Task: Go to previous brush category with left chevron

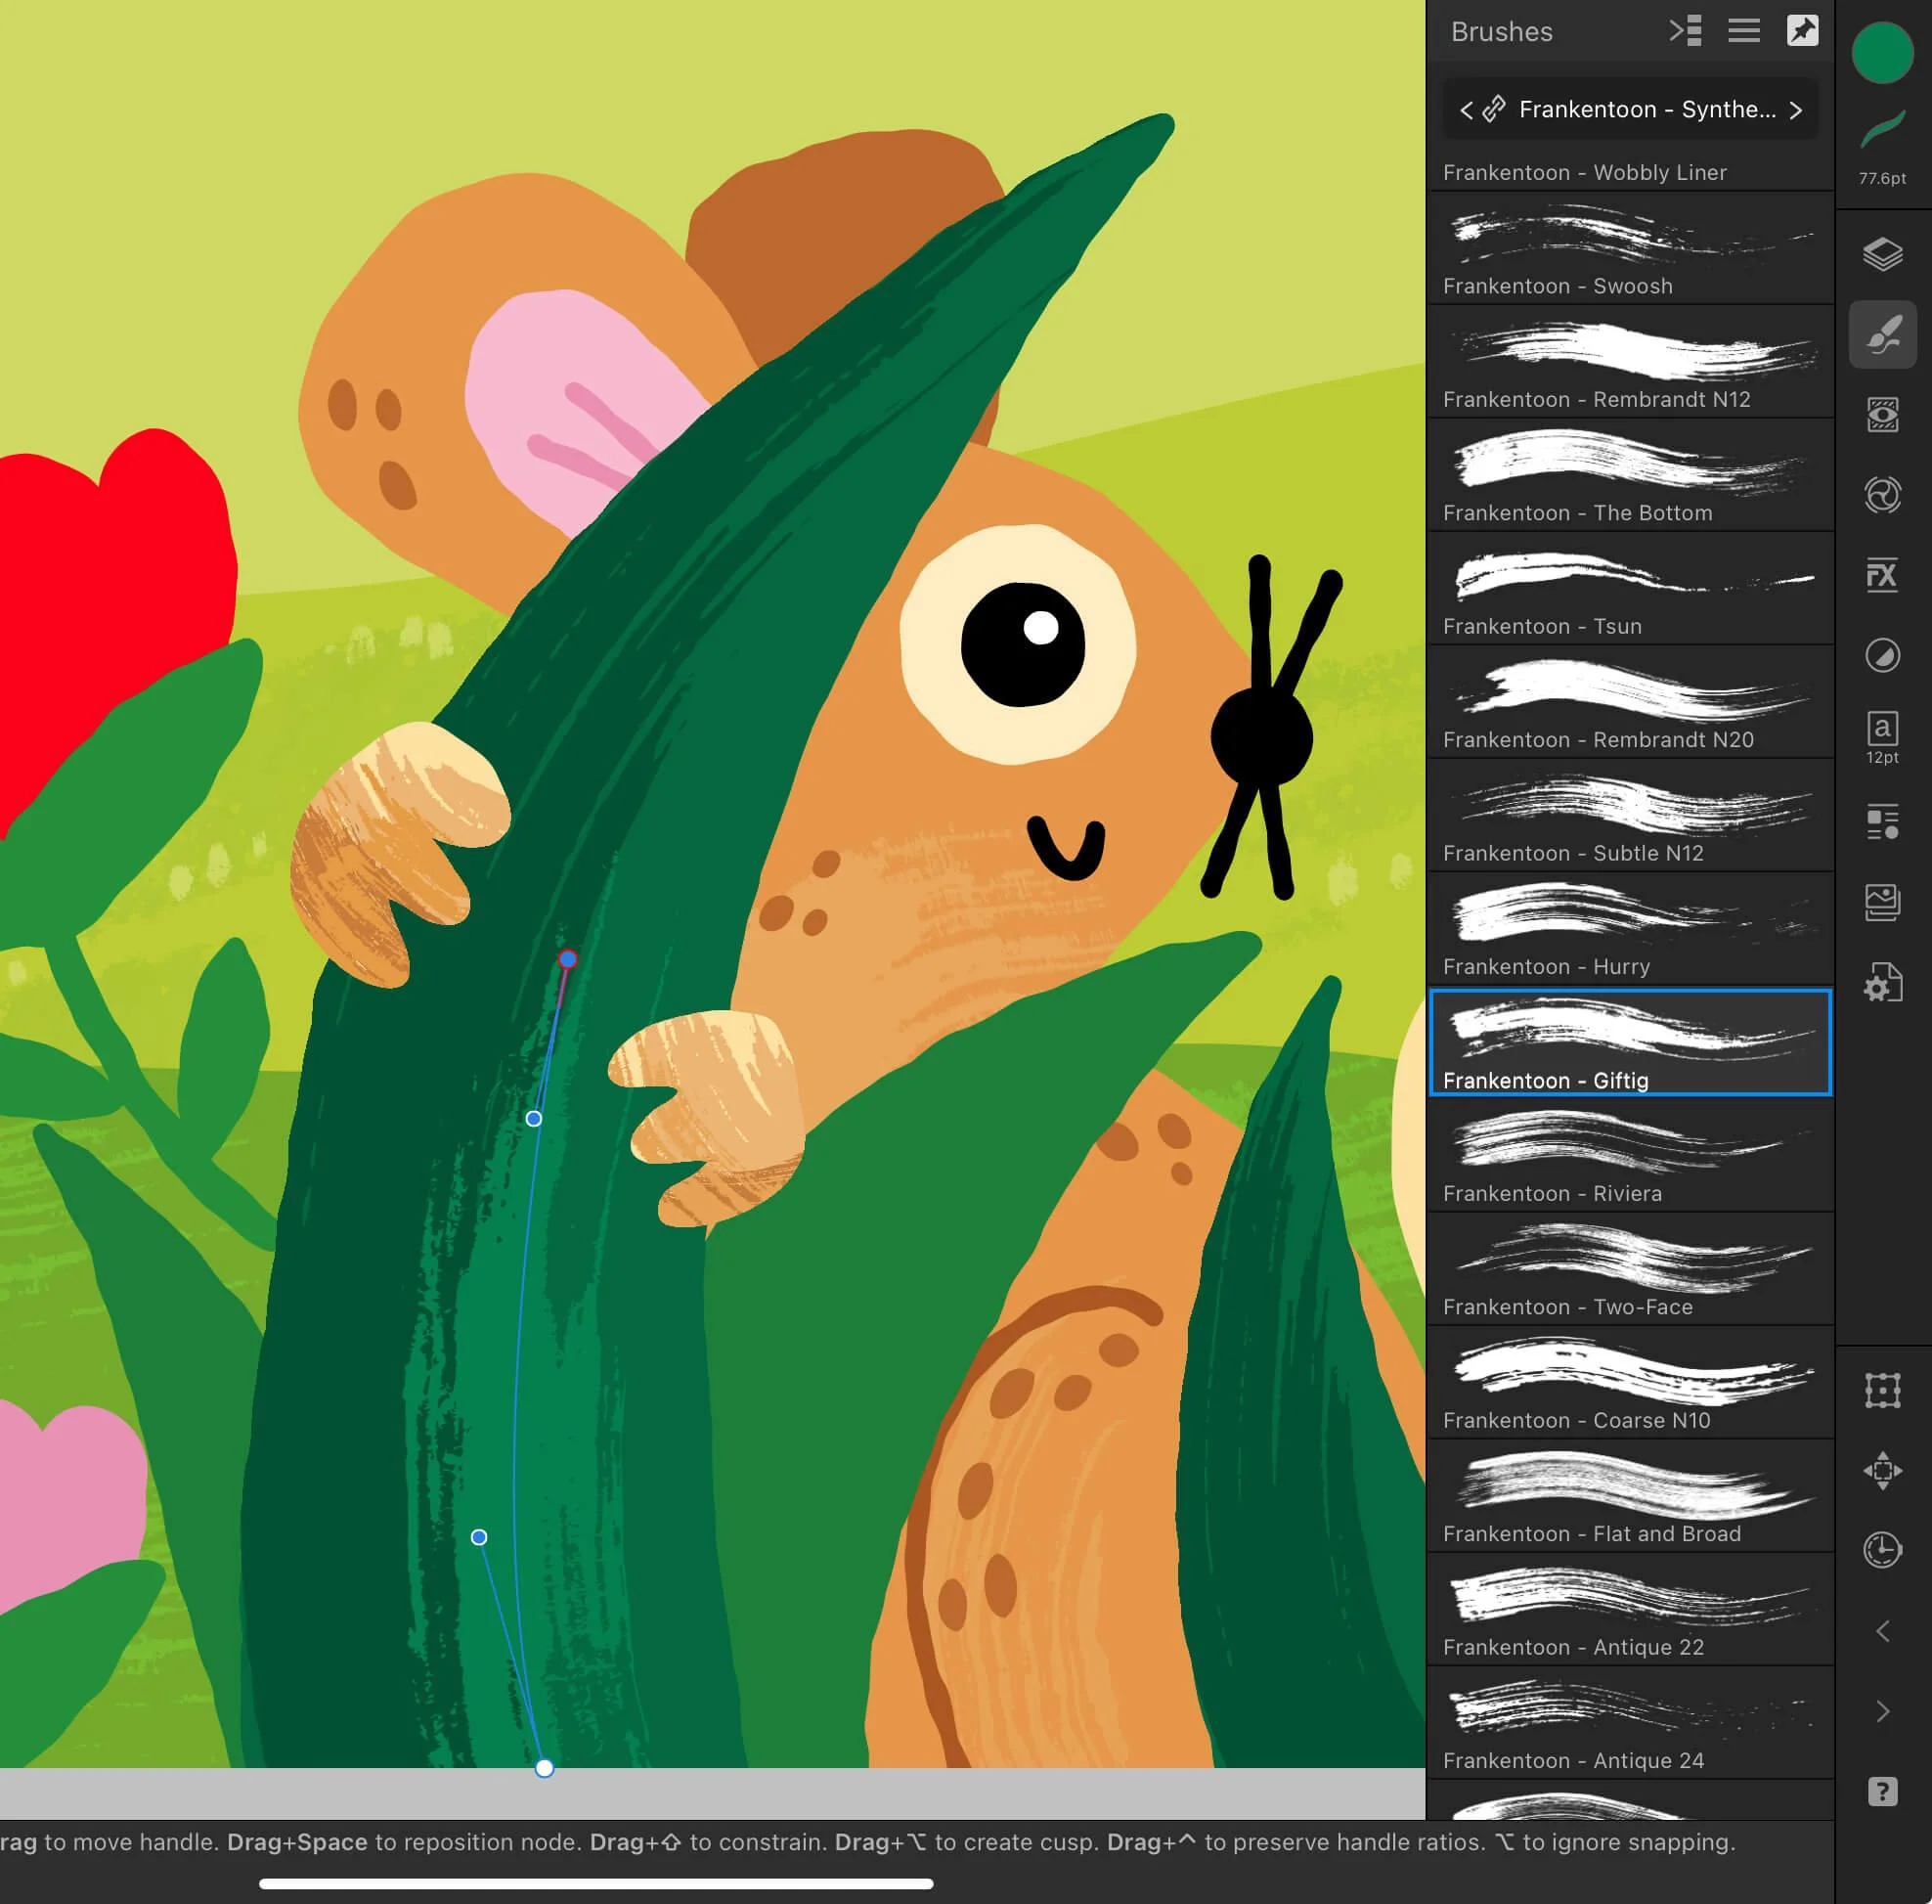Action: click(x=1468, y=110)
